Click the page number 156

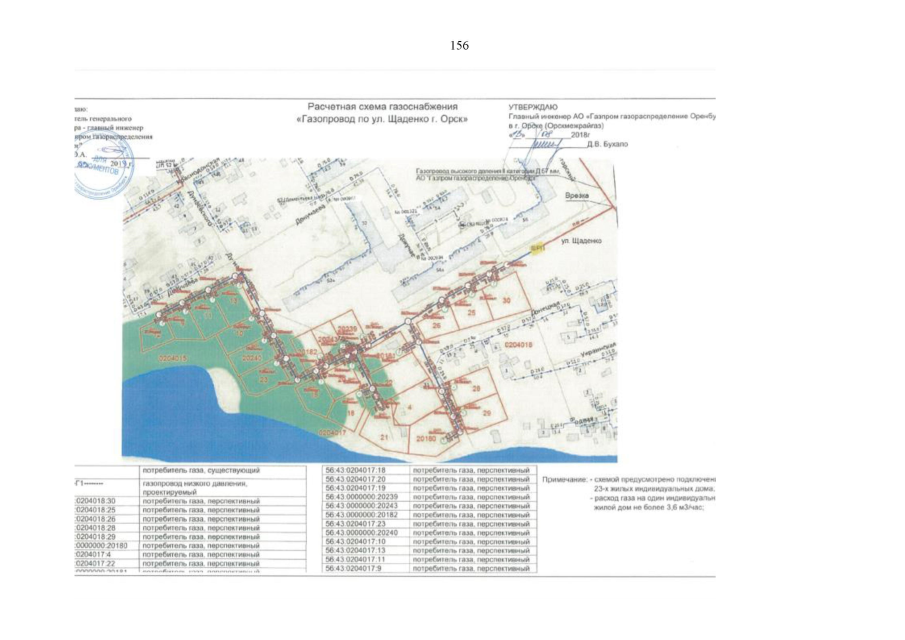(459, 46)
